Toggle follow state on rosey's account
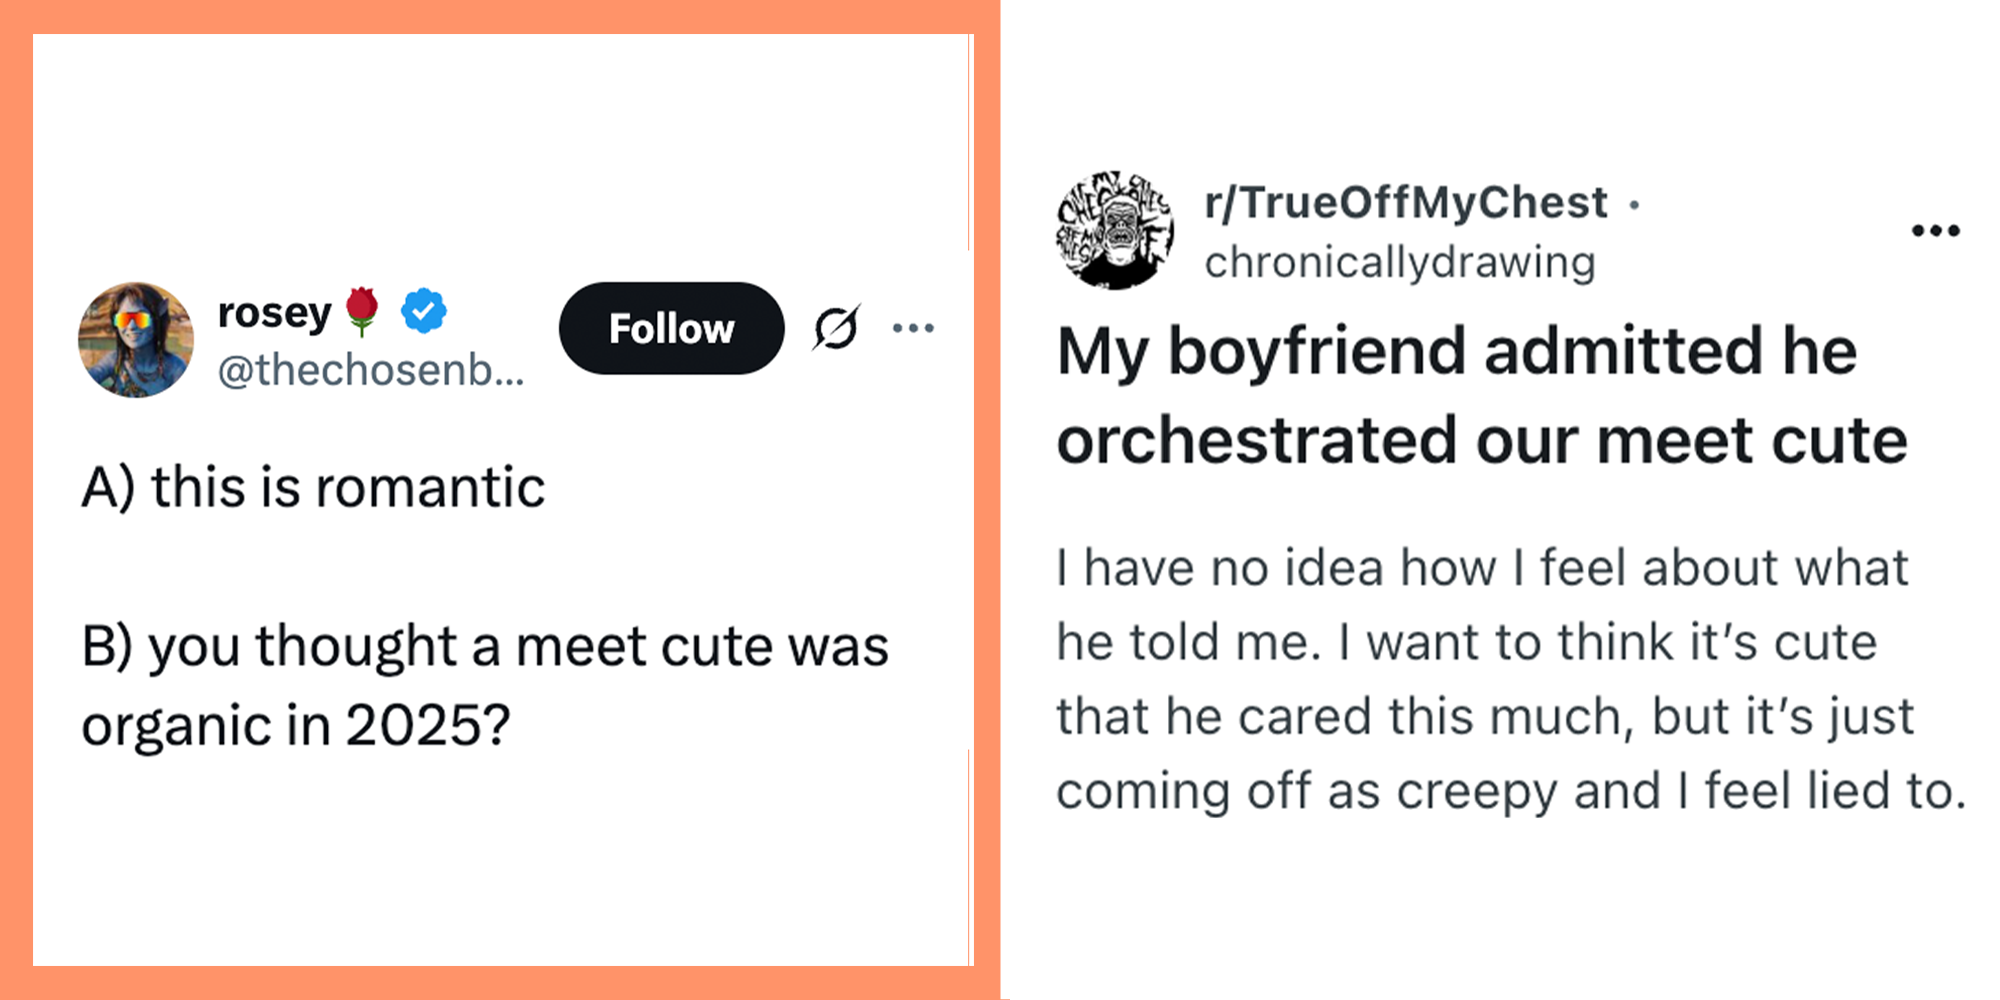2000x1000 pixels. click(x=671, y=327)
